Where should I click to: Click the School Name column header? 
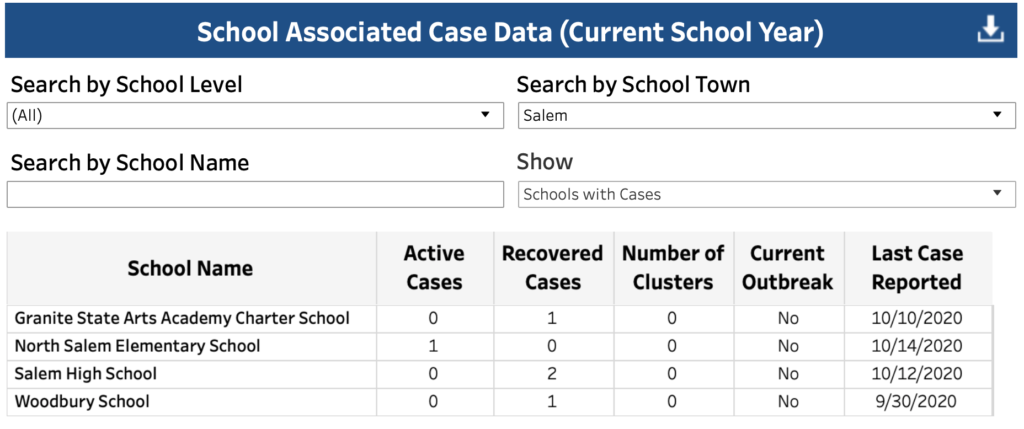click(x=190, y=268)
